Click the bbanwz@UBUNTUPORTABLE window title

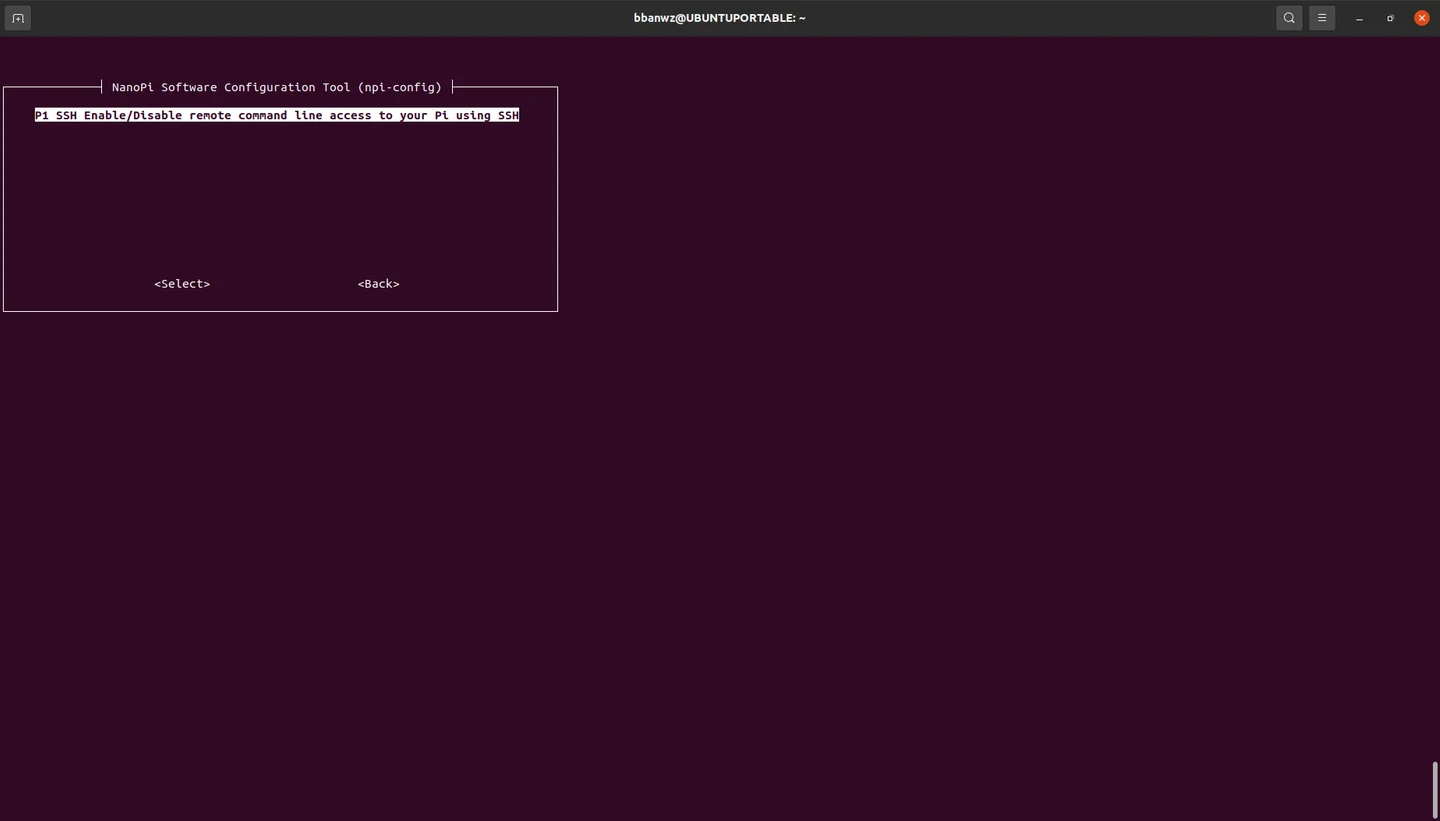point(720,18)
